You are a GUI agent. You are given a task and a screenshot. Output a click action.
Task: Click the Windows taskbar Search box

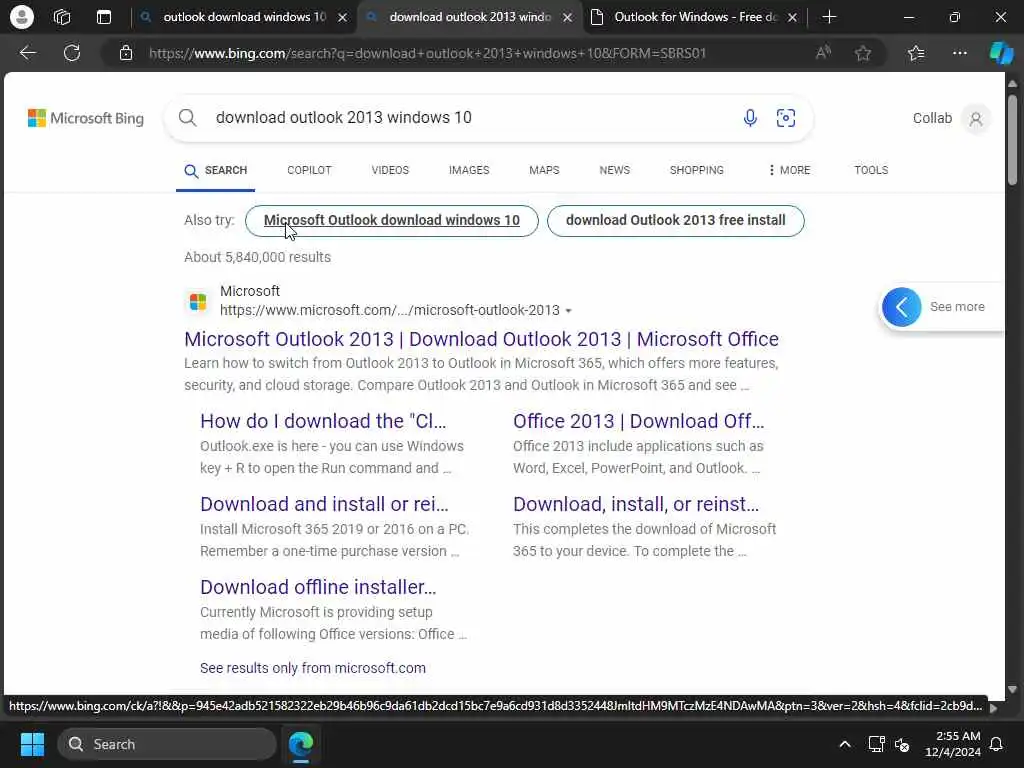tap(167, 744)
